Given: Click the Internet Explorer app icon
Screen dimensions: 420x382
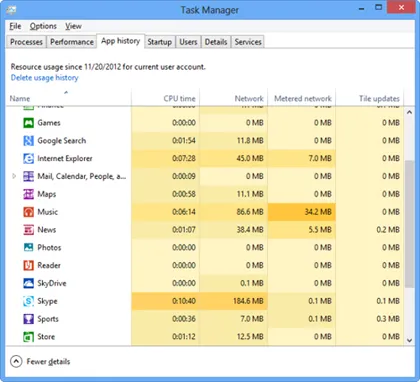Looking at the screenshot, I should (28, 159).
